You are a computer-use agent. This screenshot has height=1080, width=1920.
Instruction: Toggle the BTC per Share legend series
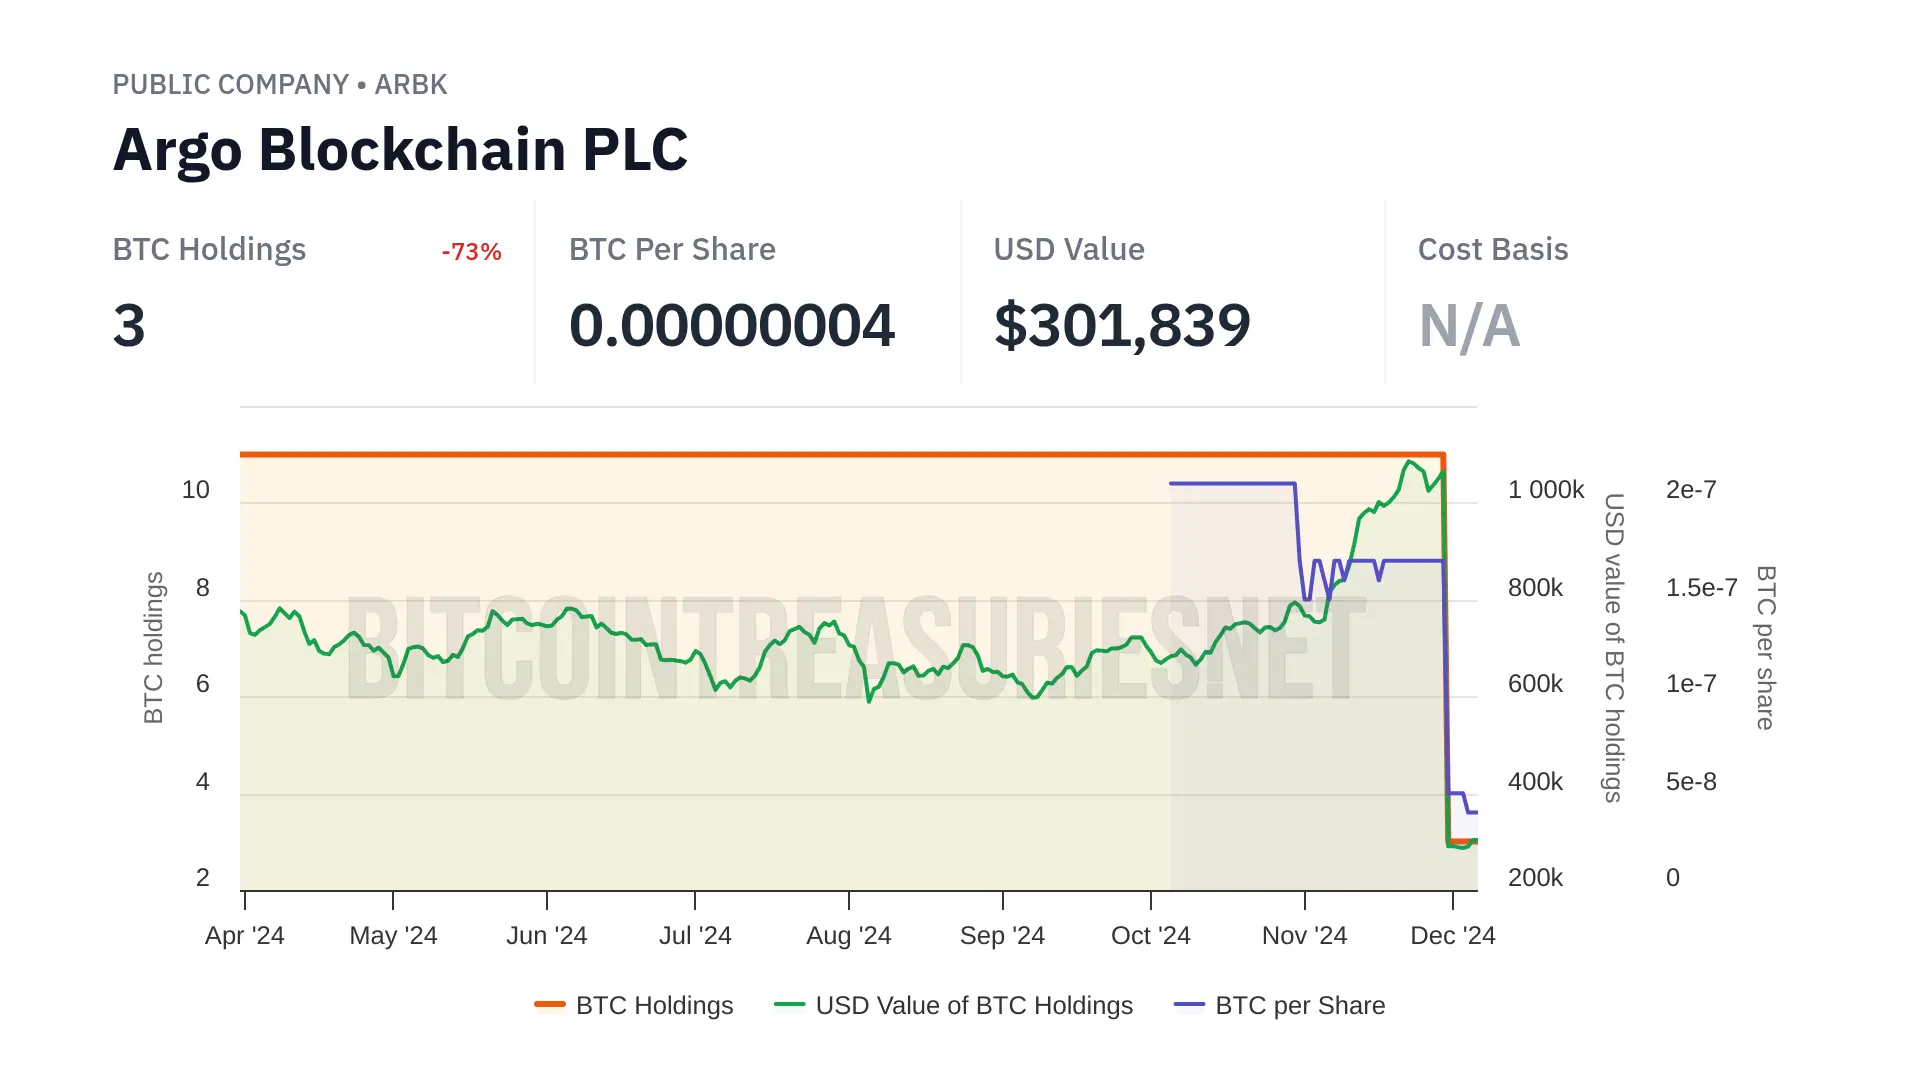[1300, 1005]
